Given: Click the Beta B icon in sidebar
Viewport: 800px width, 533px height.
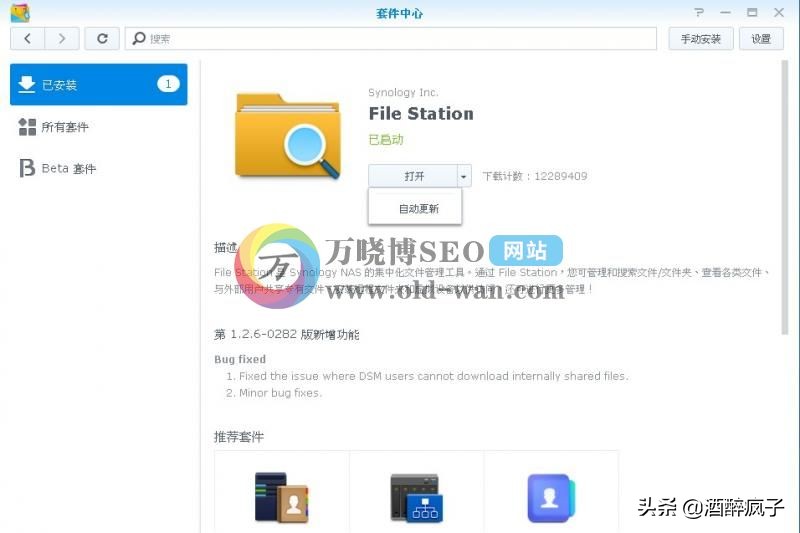Looking at the screenshot, I should [x=27, y=168].
